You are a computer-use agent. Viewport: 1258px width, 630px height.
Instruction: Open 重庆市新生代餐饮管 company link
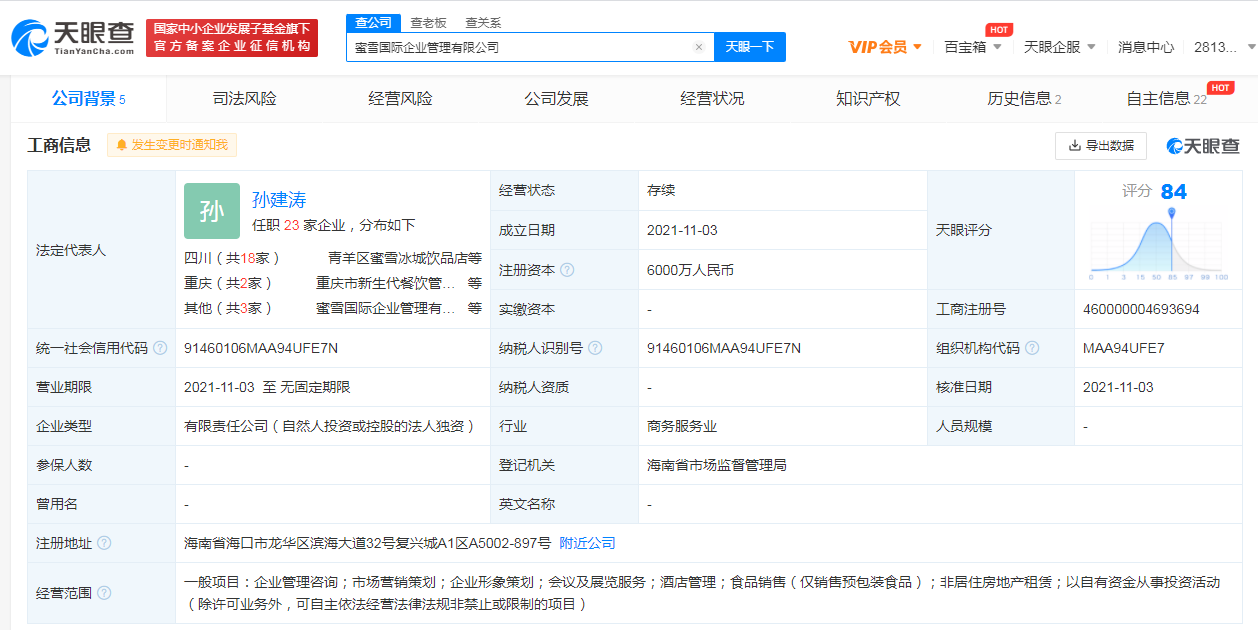pos(386,283)
